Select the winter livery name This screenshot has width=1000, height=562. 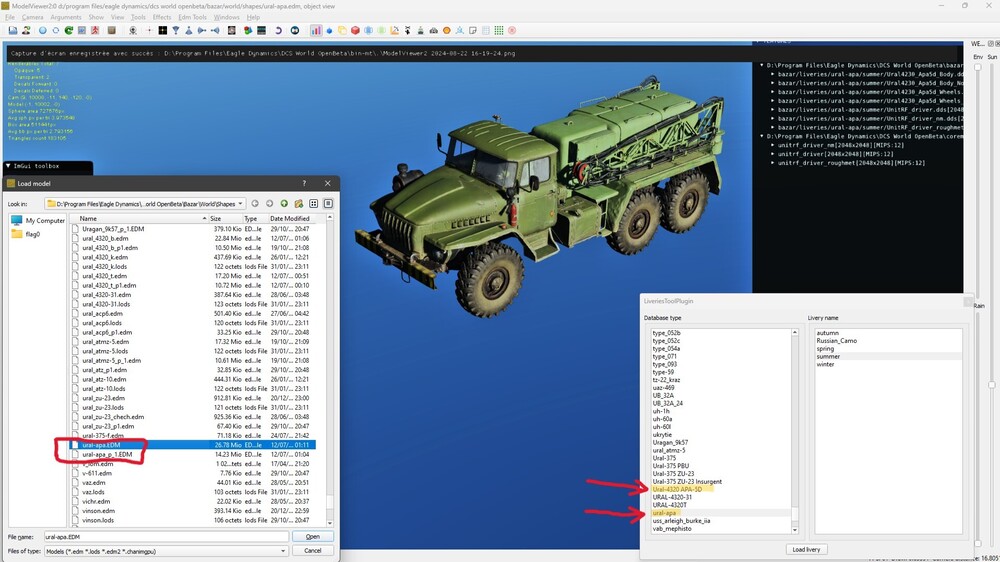(x=826, y=364)
